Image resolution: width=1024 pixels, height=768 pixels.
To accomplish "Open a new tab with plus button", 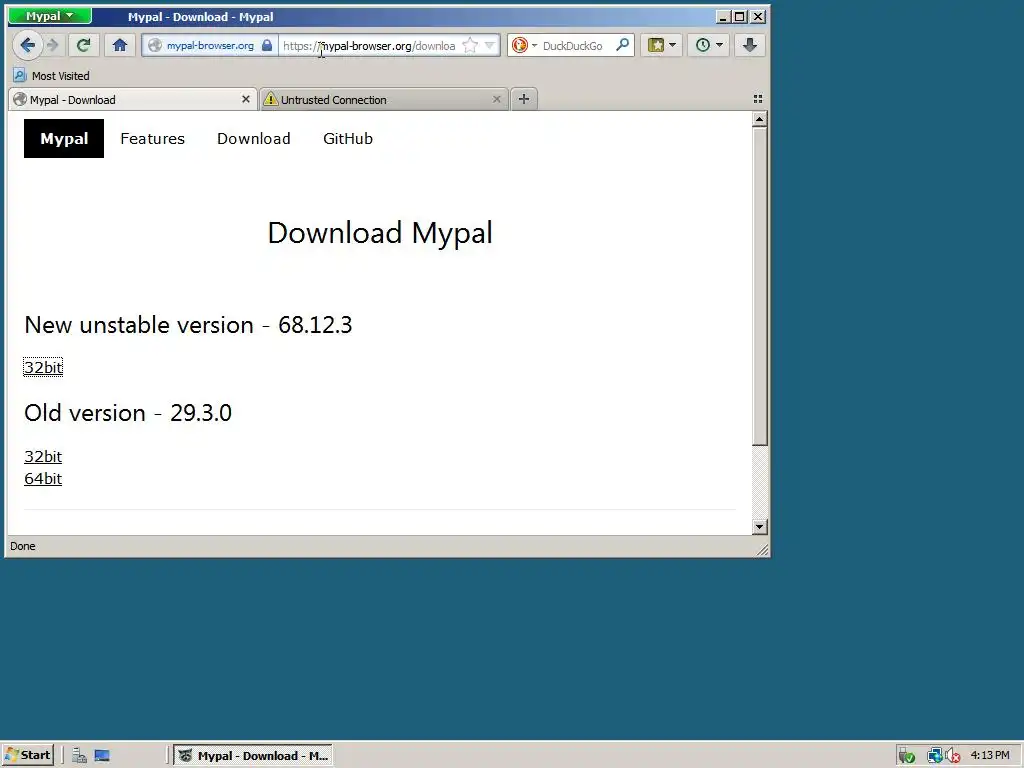I will pyautogui.click(x=524, y=99).
